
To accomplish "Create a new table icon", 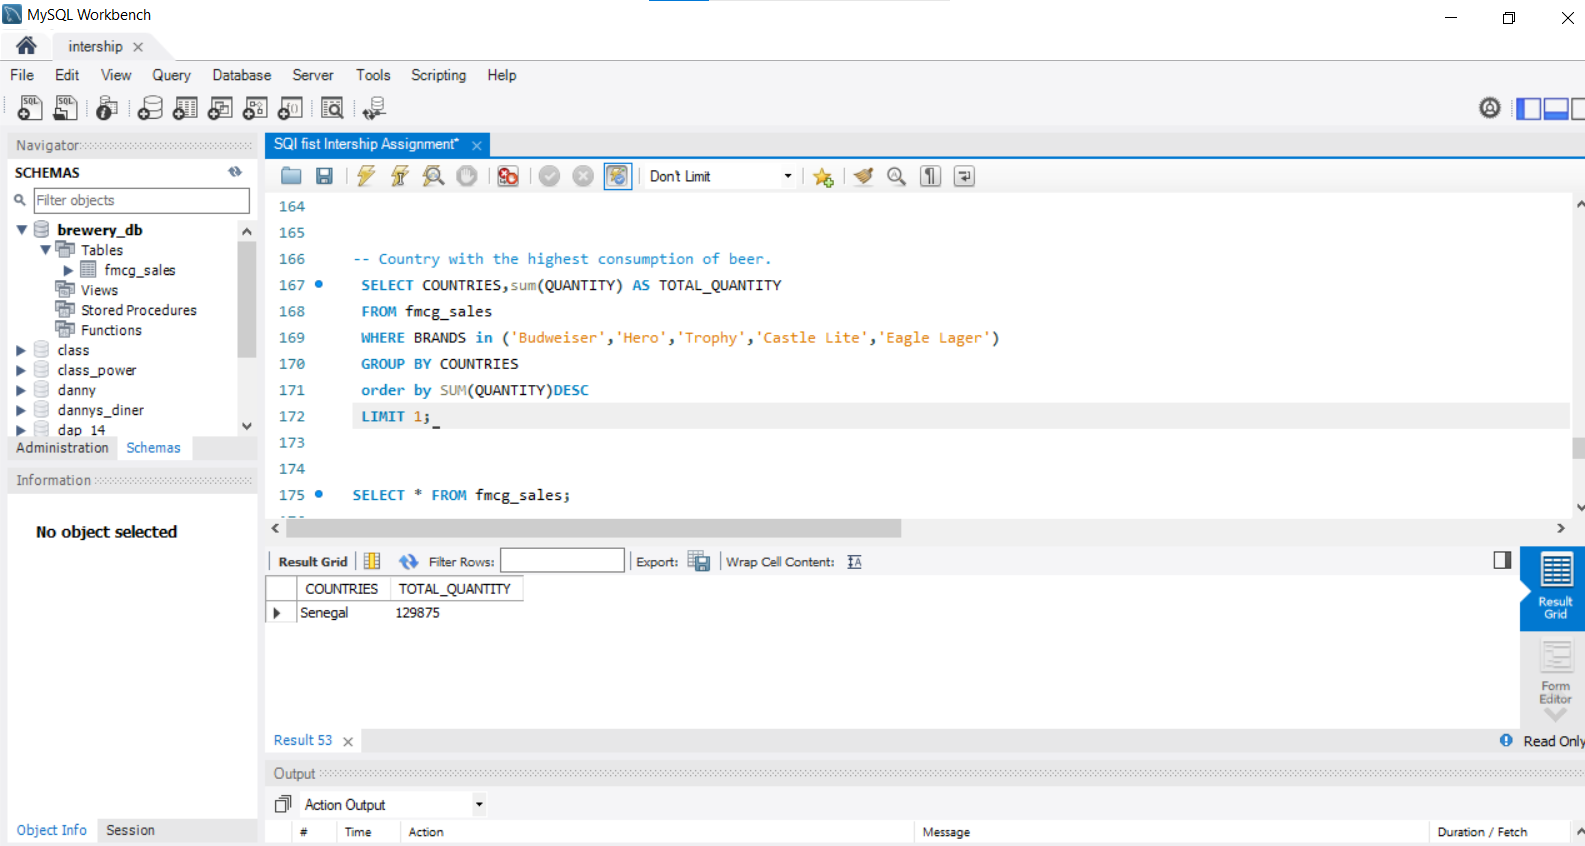I will (x=186, y=108).
